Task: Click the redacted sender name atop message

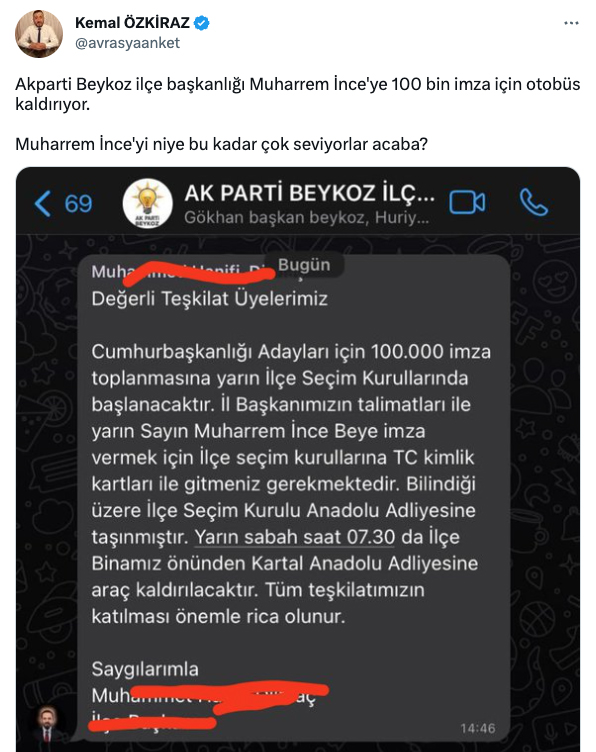Action: tap(184, 271)
